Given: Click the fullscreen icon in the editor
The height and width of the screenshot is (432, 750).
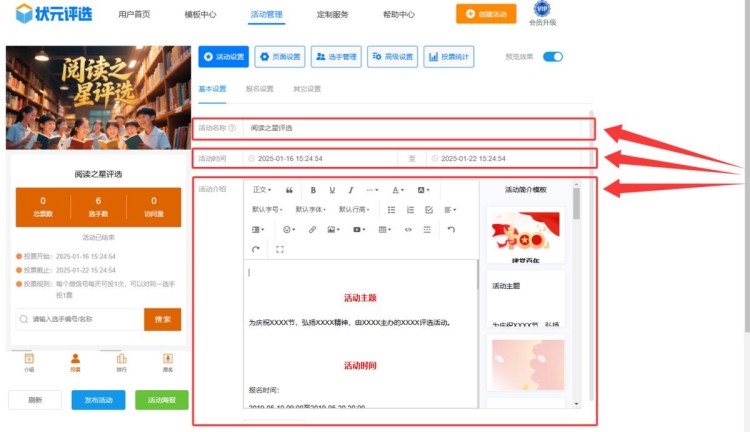Looking at the screenshot, I should pyautogui.click(x=279, y=249).
